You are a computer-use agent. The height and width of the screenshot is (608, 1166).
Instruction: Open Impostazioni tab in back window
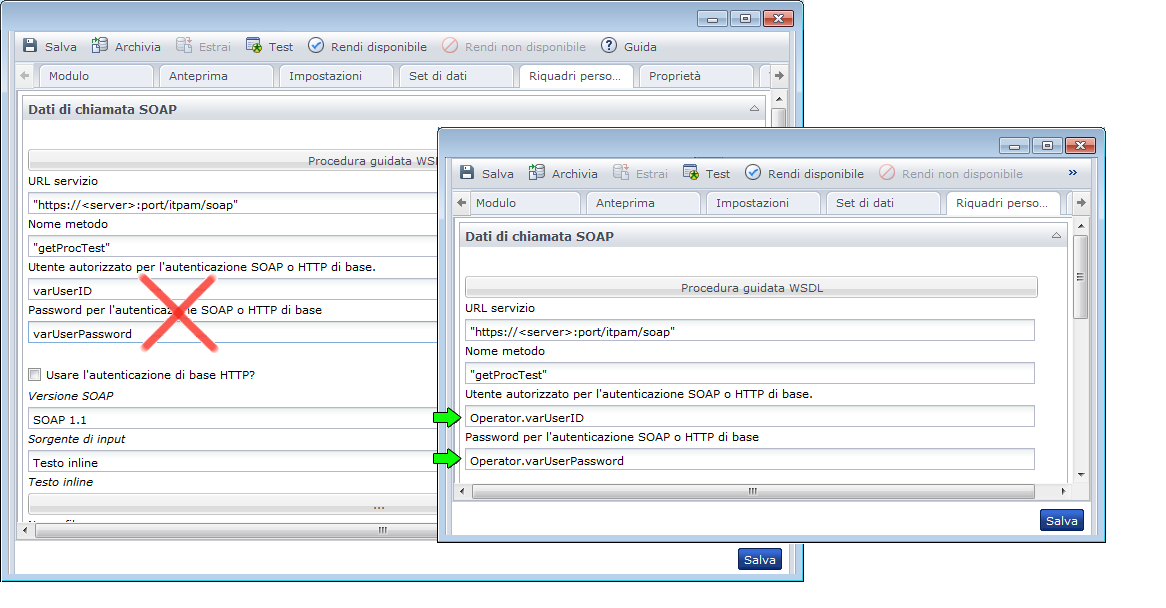(x=336, y=76)
